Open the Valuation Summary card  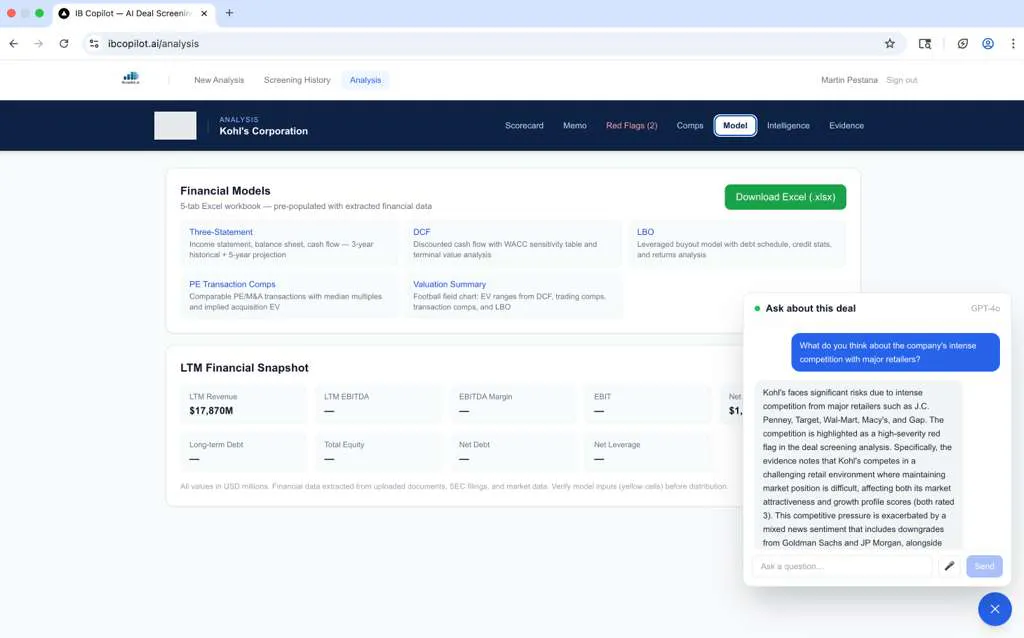513,295
